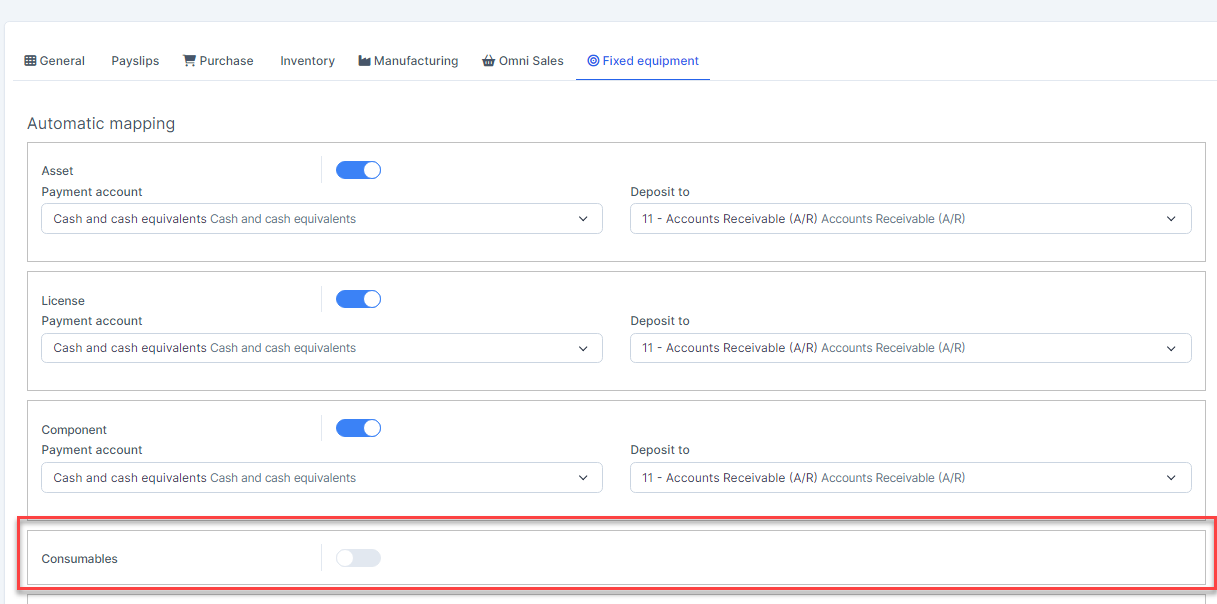Open License Payment account dropdown
Viewport: 1217px width, 604px height.
point(321,348)
